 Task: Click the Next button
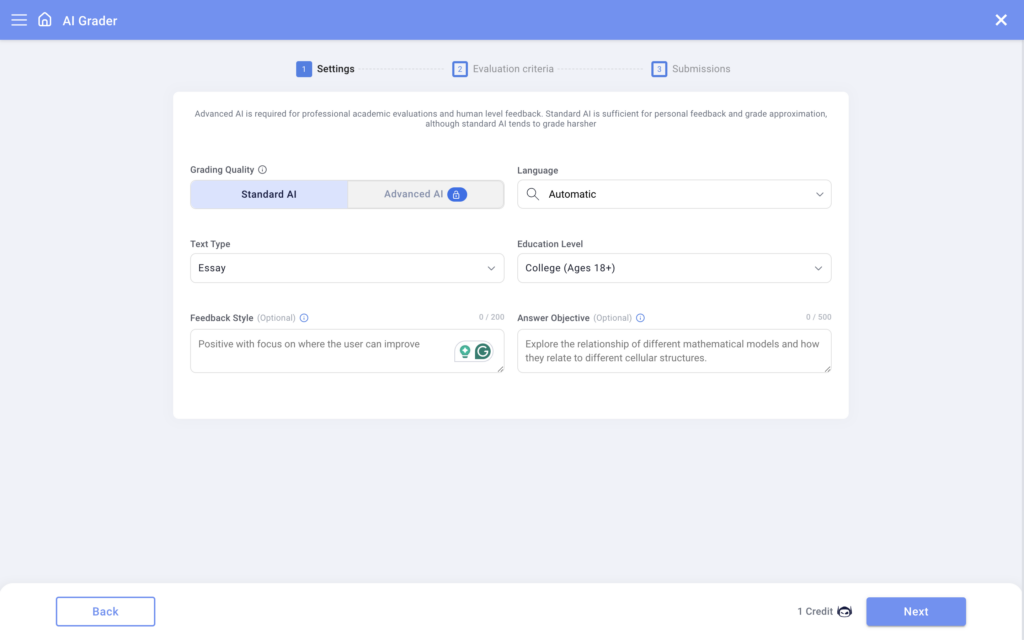click(916, 611)
